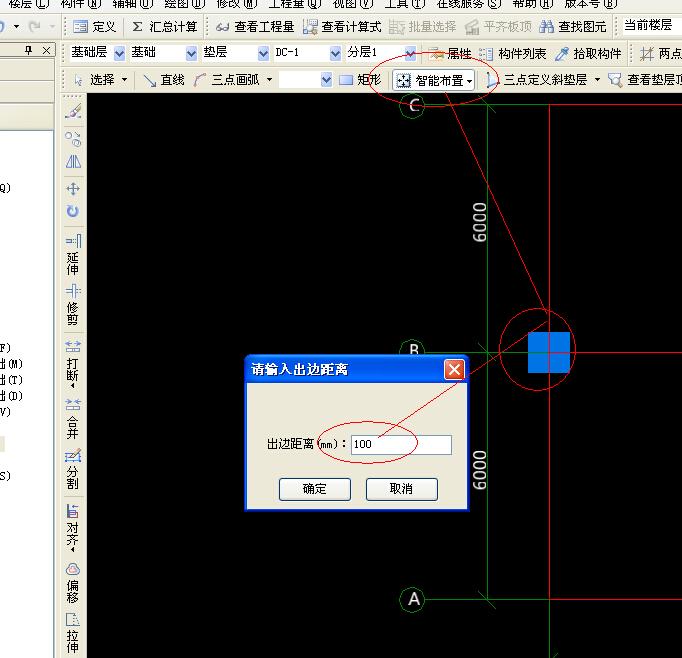Open the 视图 menu
The width and height of the screenshot is (682, 658).
click(x=352, y=4)
